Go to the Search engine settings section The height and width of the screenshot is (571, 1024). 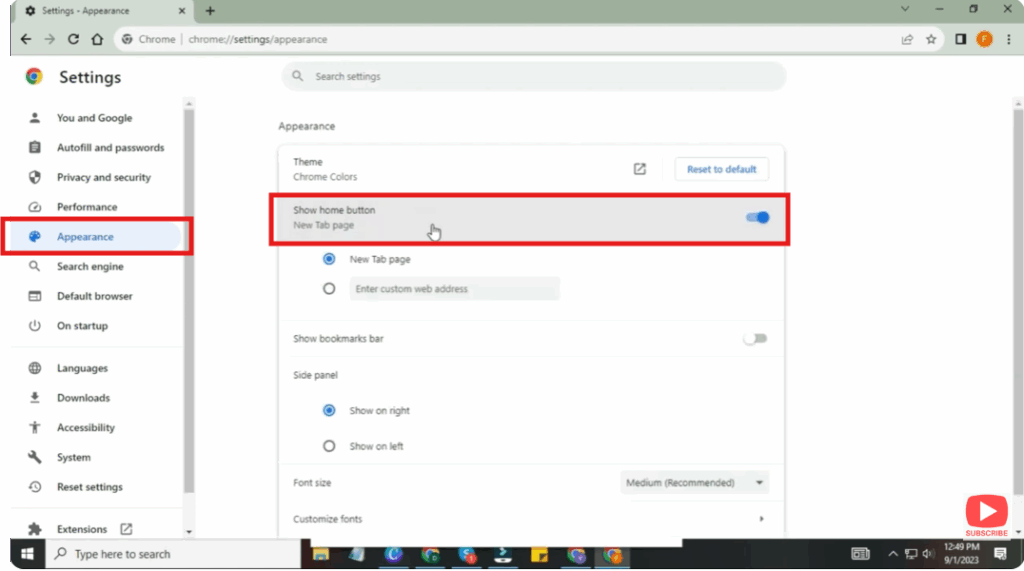pos(90,267)
